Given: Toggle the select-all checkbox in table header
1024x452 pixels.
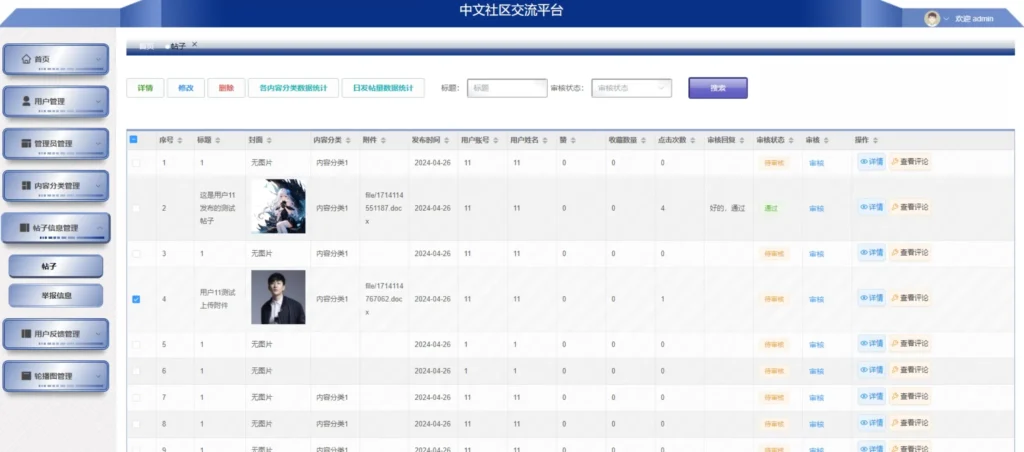Looking at the screenshot, I should 134,139.
